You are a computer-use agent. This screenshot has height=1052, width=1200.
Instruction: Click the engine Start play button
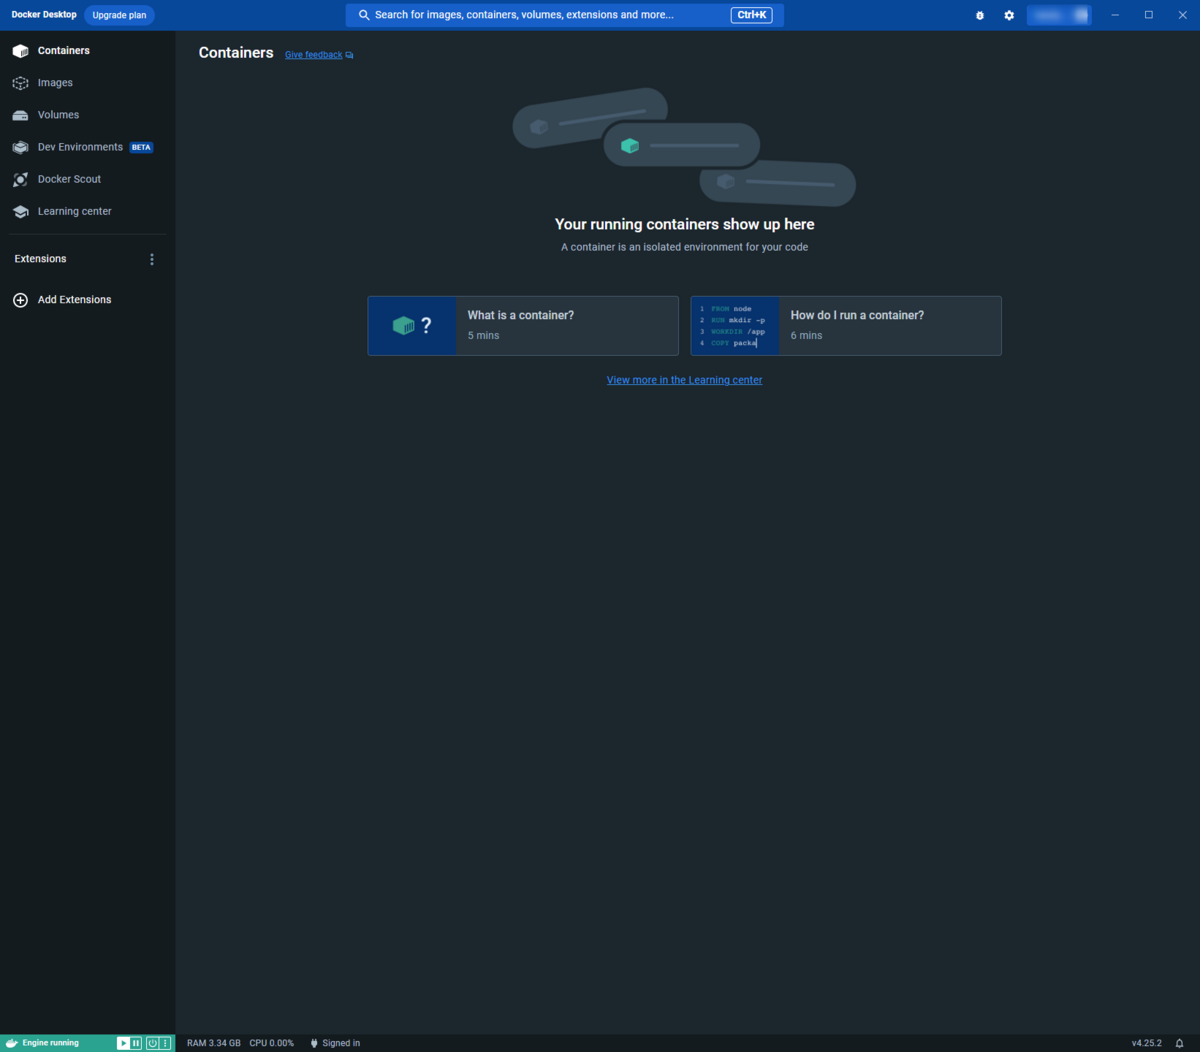click(x=123, y=1043)
